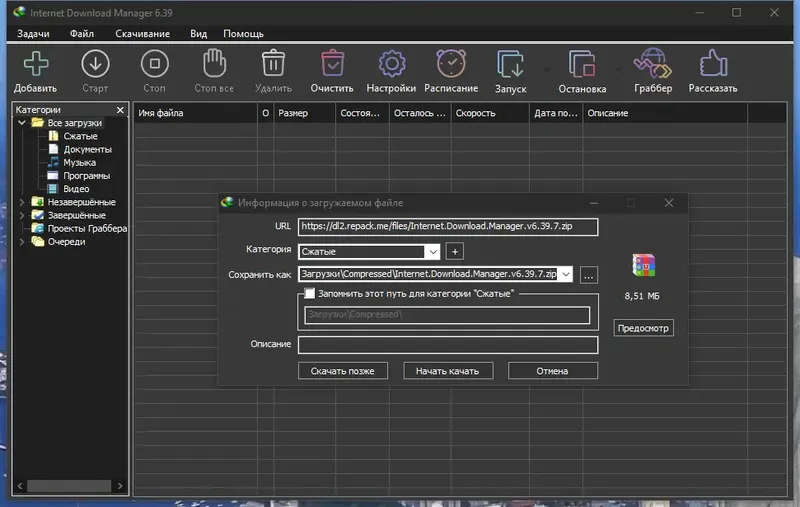The width and height of the screenshot is (800, 507).
Task: Click the Старт download toolbar icon
Action: (x=95, y=64)
